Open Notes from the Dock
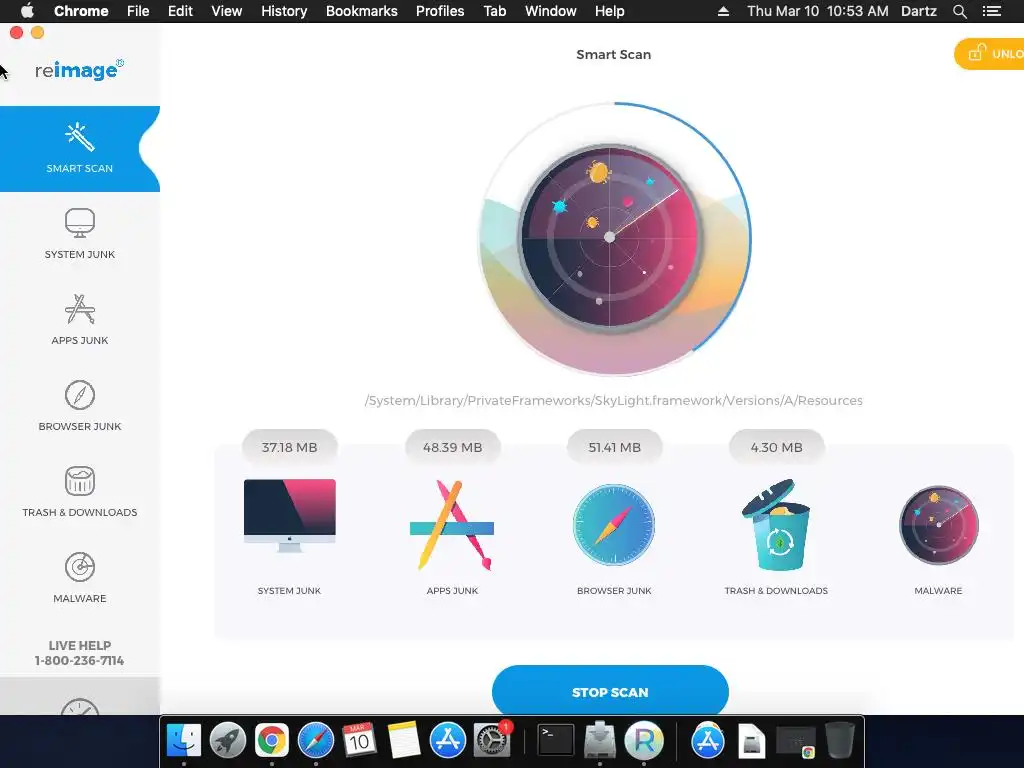 click(x=404, y=740)
